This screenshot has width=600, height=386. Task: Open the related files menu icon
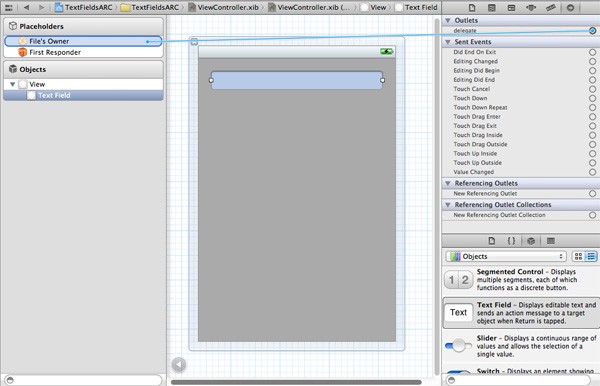8,7
